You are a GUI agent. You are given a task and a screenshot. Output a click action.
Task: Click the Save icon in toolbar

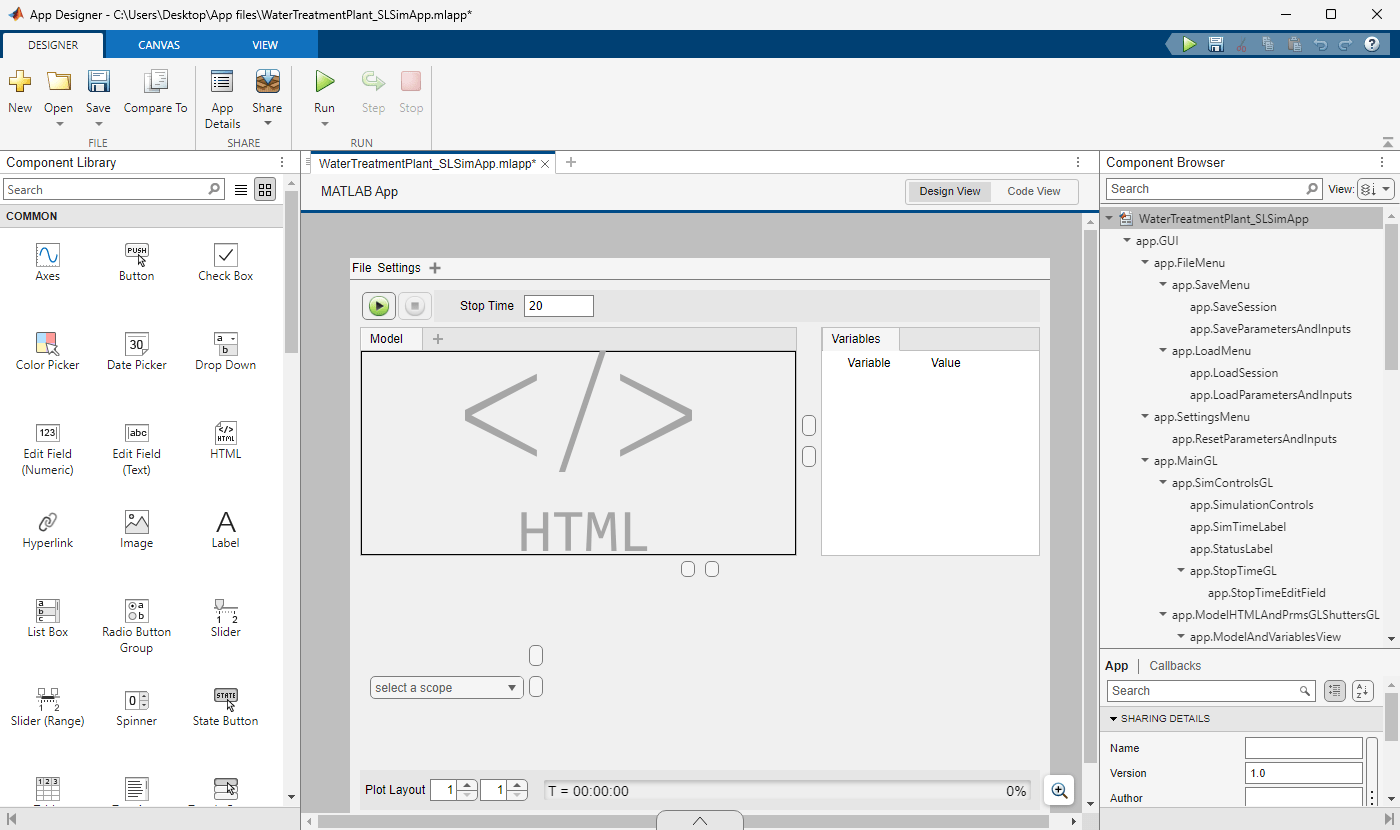pos(98,82)
